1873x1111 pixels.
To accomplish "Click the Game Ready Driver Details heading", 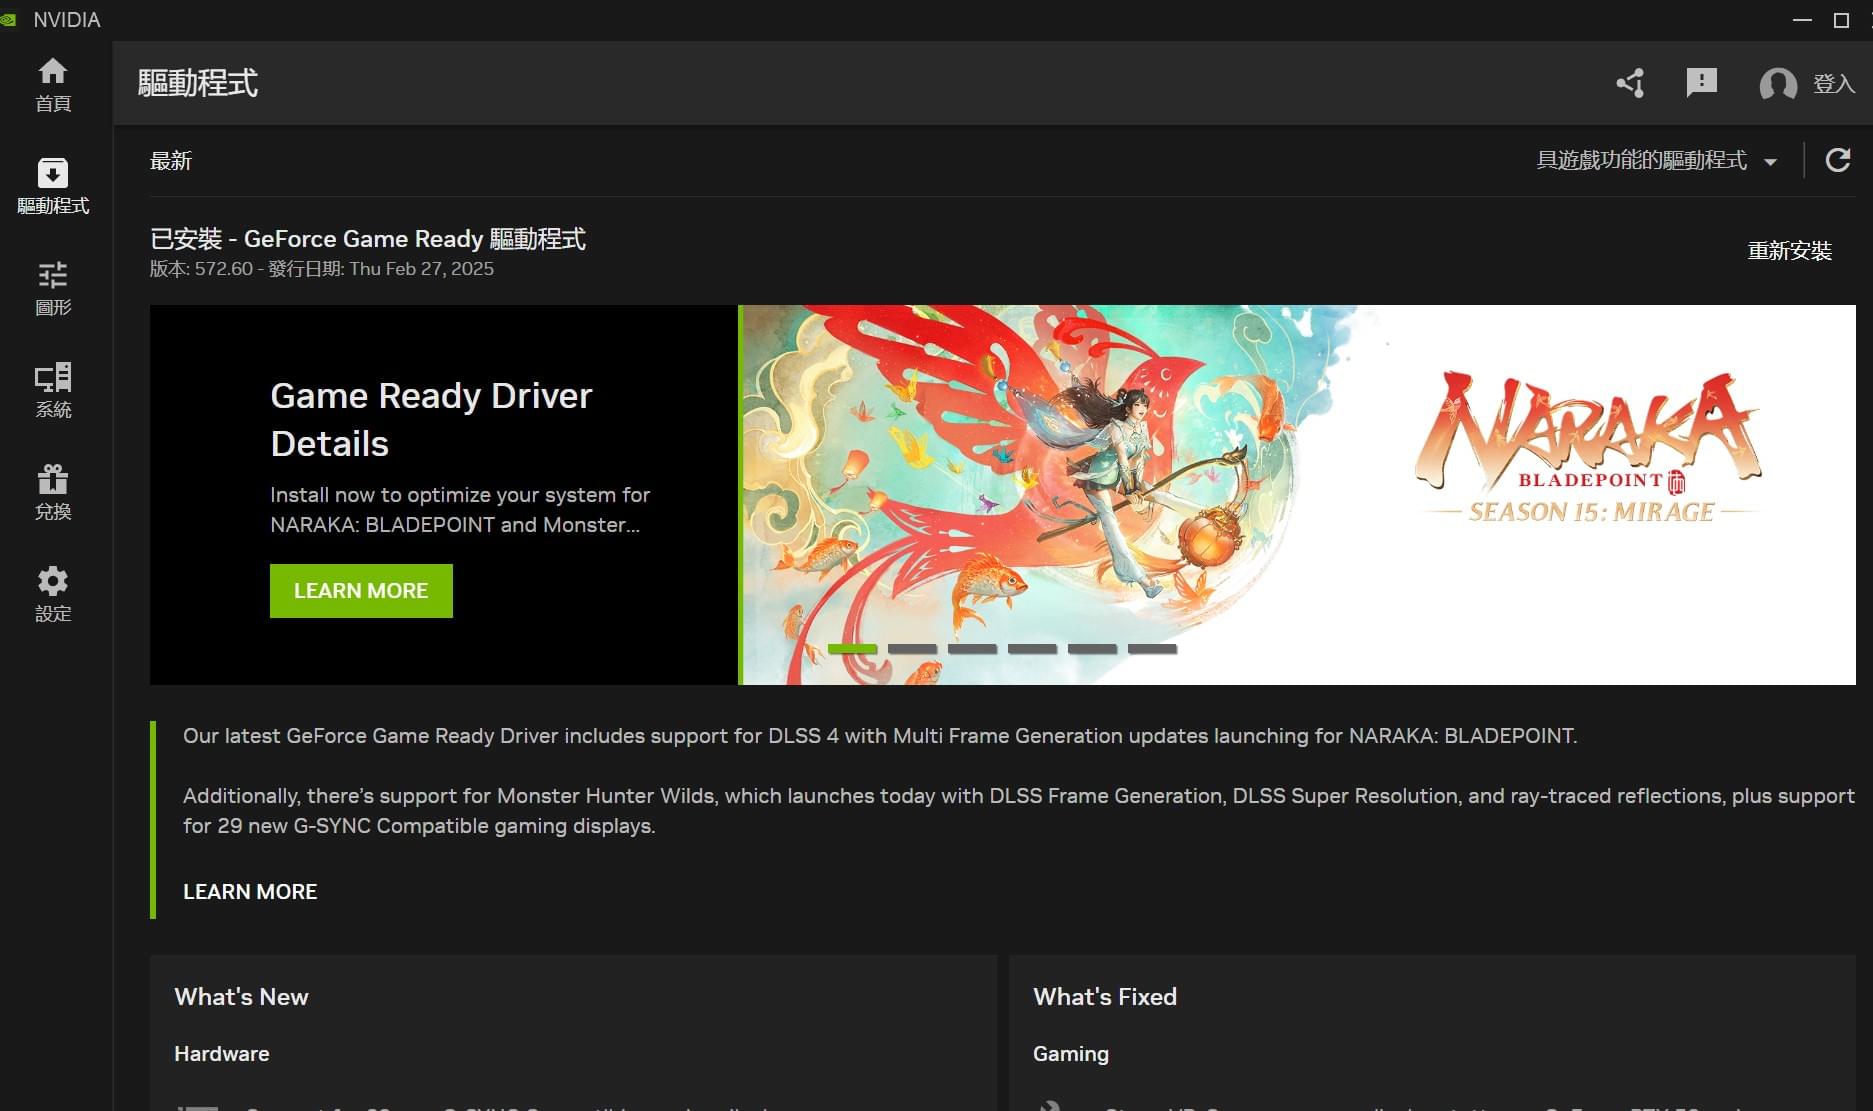I will tap(431, 419).
